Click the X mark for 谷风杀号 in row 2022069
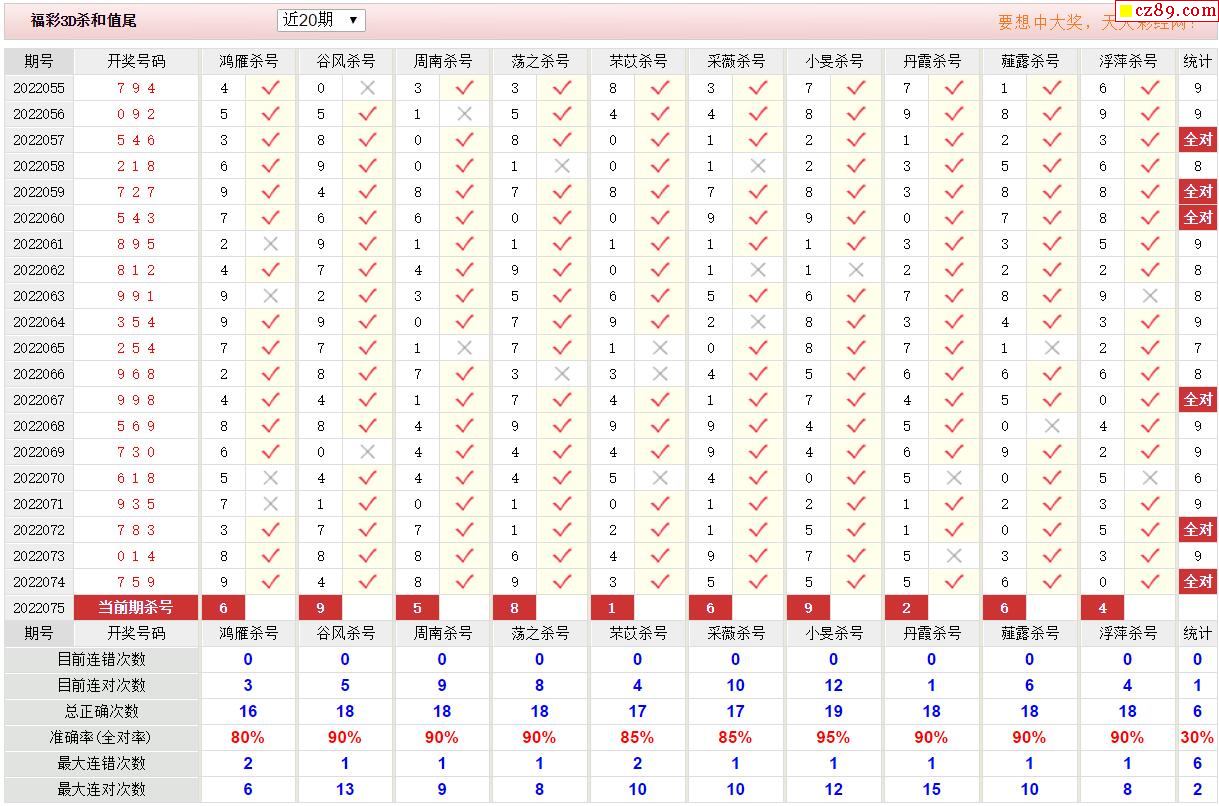Screen dimensions: 1219x806 pyautogui.click(x=368, y=452)
